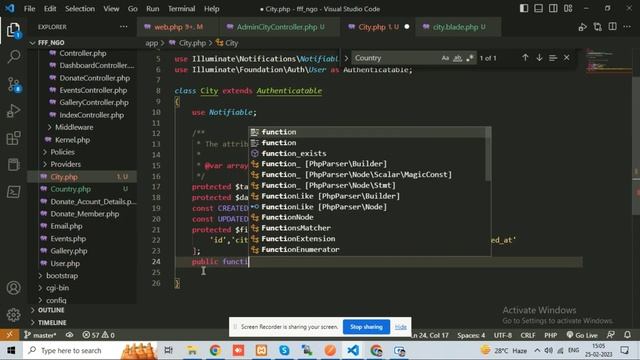Toggle find in selection icon
The image size is (640, 360).
553,58
